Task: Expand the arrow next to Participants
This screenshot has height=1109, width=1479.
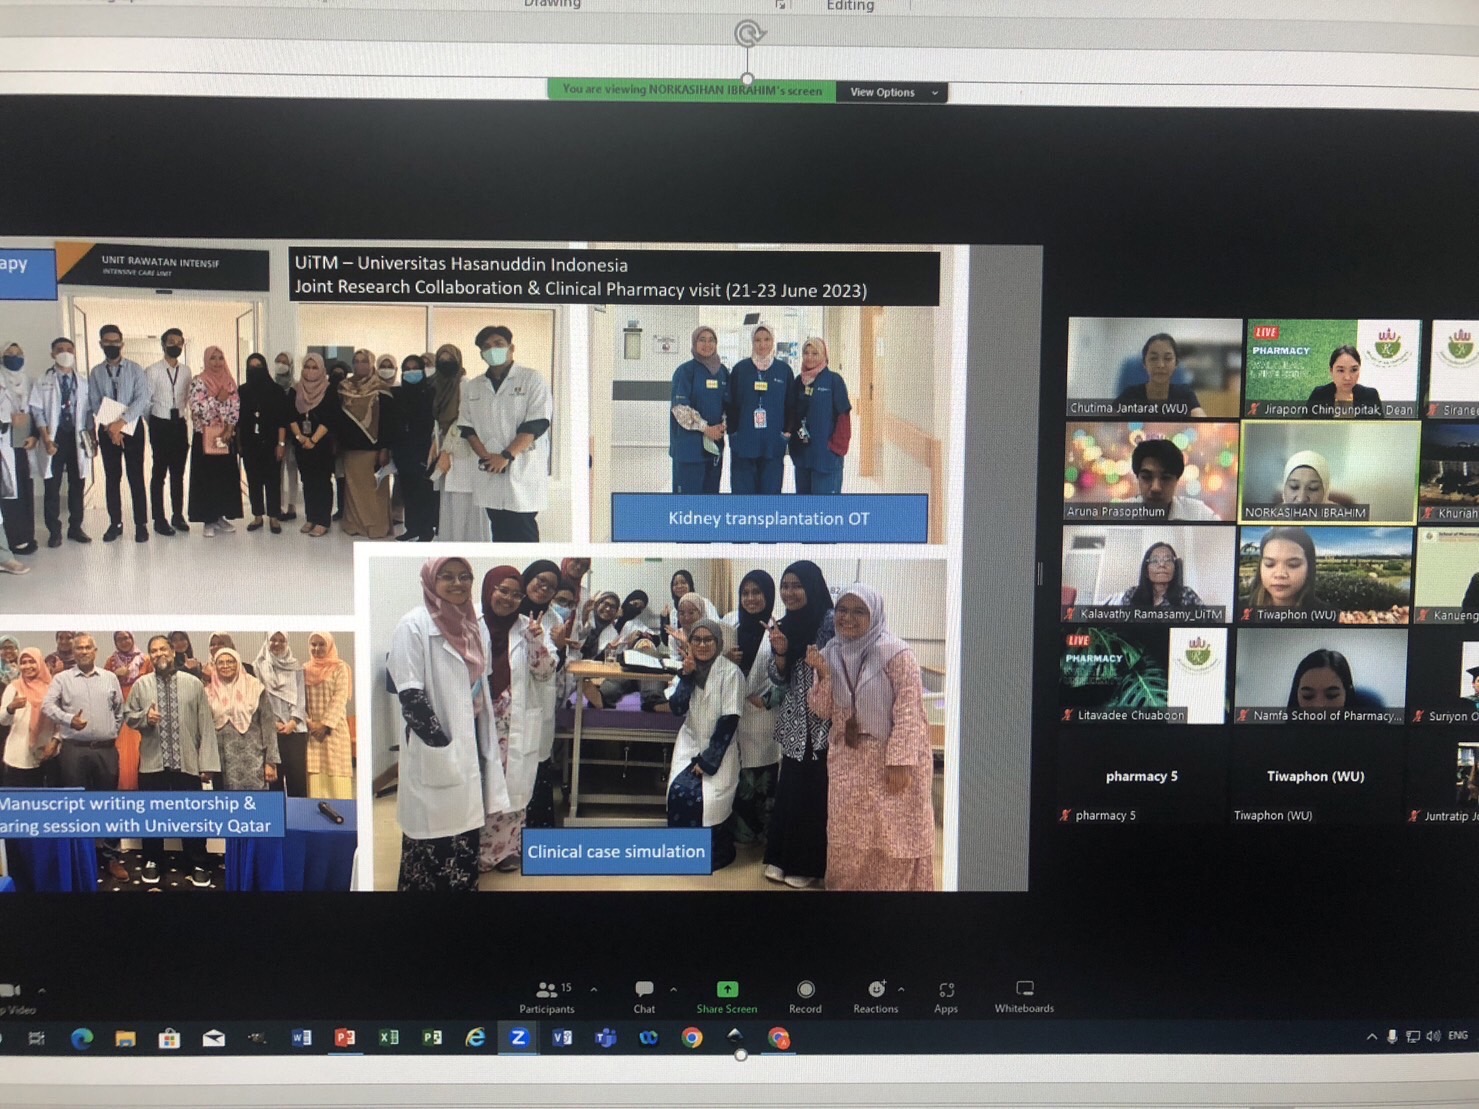Action: click(x=594, y=990)
